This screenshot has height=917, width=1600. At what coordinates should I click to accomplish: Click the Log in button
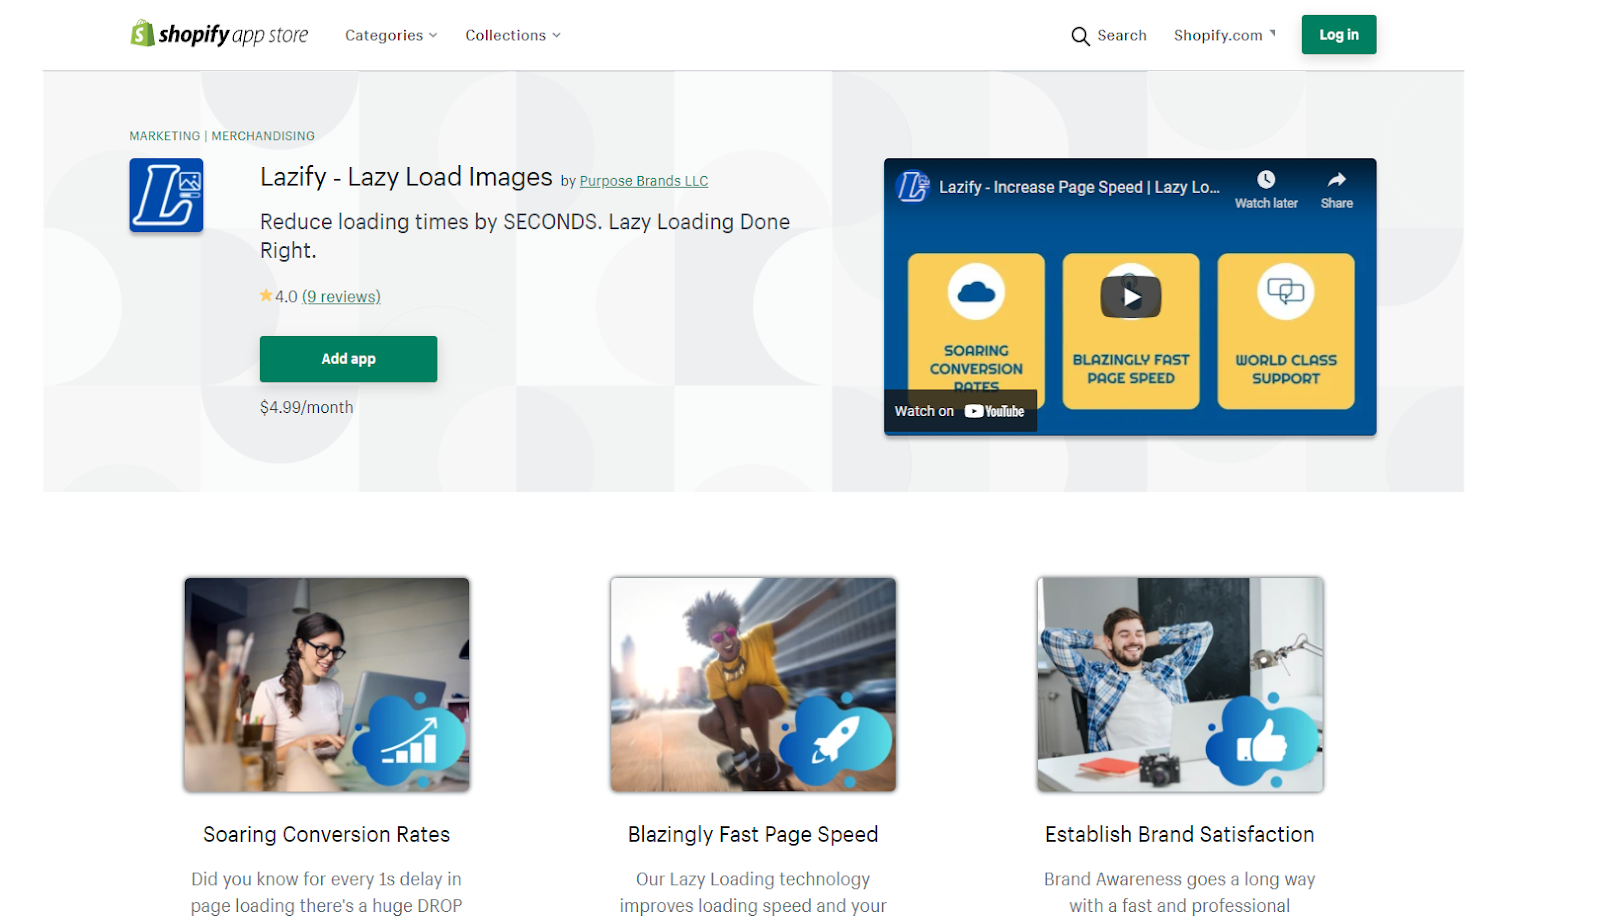pos(1338,35)
